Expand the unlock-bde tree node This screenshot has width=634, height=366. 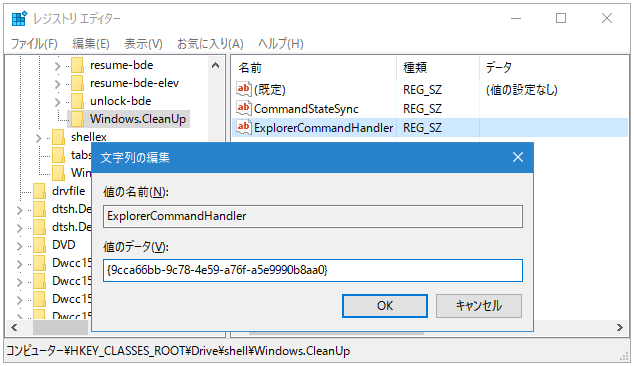57,102
